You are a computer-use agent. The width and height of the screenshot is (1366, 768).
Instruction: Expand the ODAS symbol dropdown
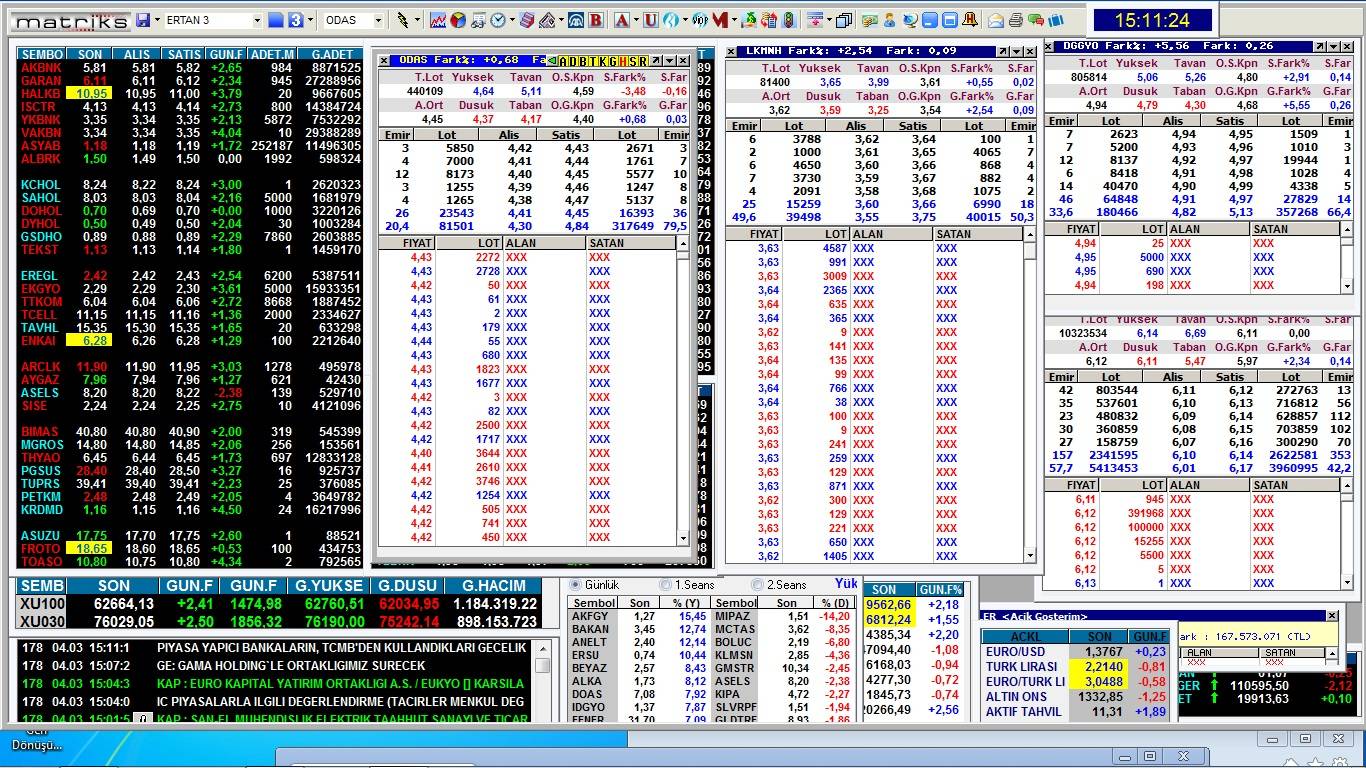[378, 20]
